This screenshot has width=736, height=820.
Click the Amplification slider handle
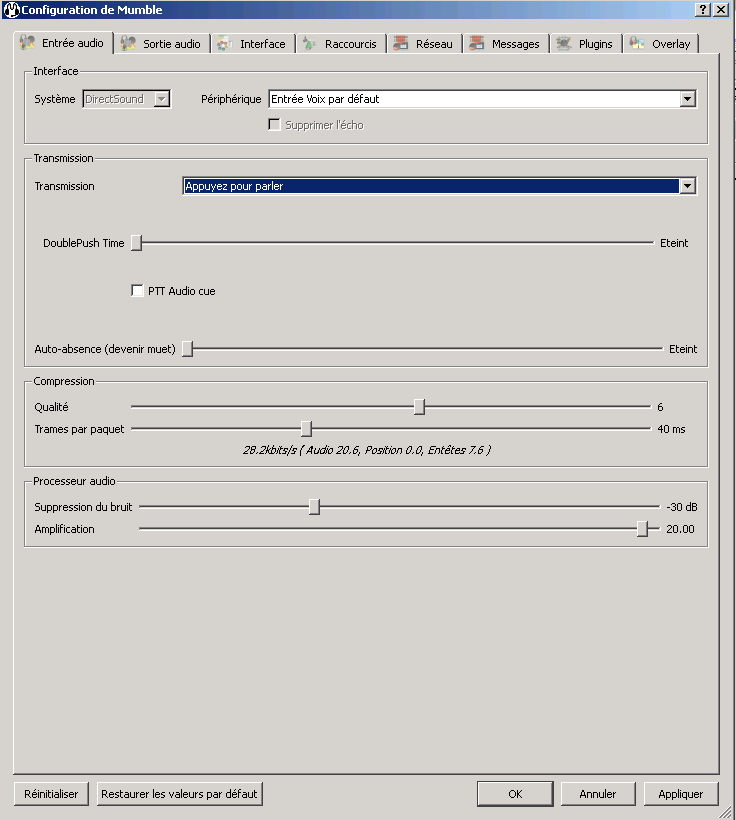point(642,529)
